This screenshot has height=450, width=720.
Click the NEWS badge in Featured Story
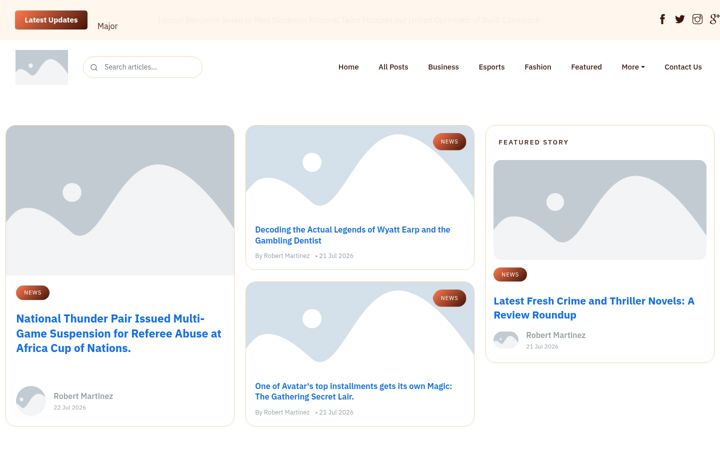(x=510, y=275)
